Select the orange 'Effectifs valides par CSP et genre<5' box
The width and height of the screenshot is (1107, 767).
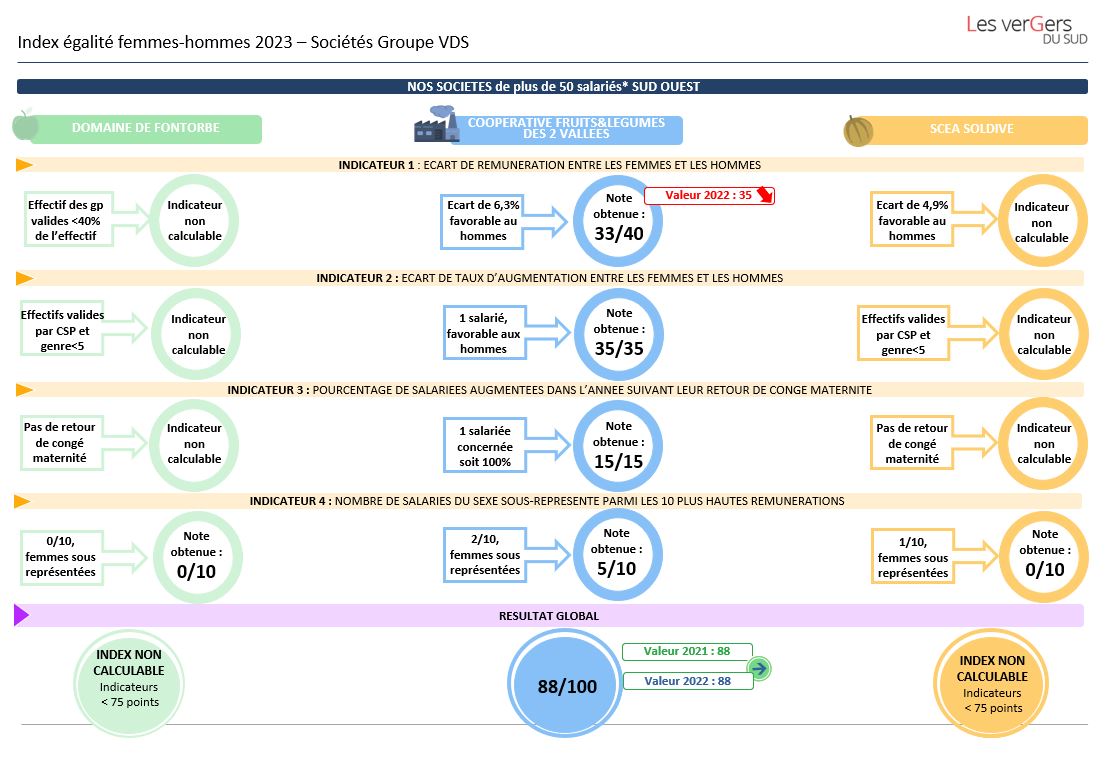point(903,333)
